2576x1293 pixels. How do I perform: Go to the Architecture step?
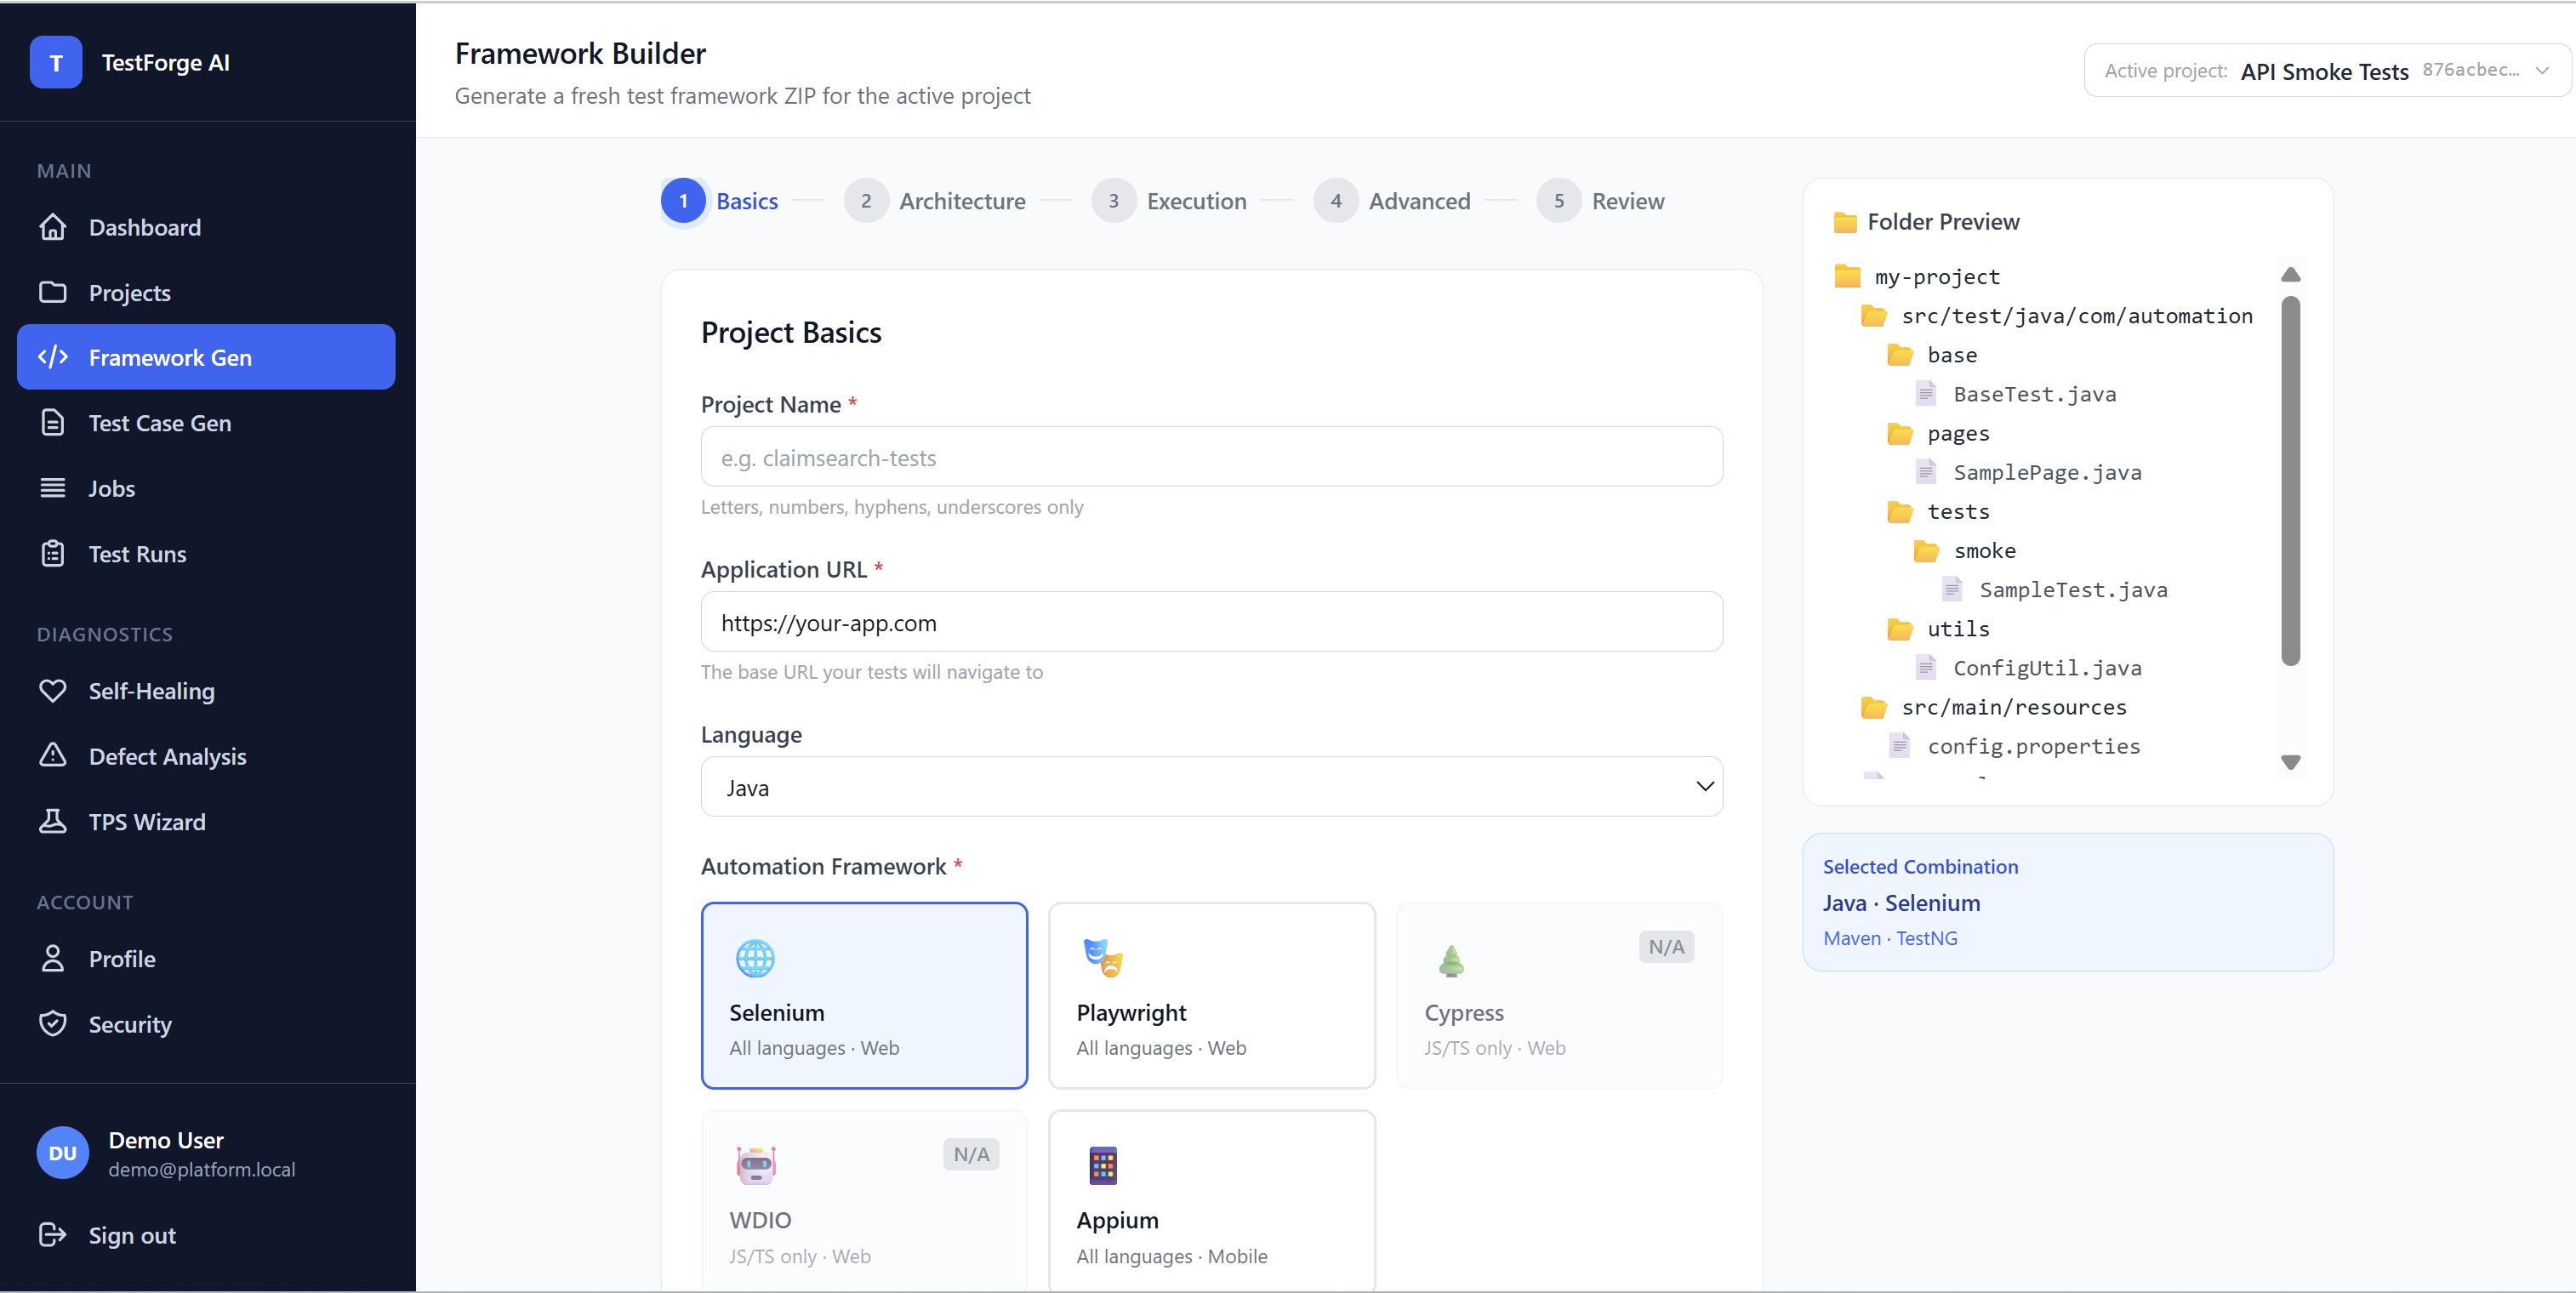click(x=935, y=201)
